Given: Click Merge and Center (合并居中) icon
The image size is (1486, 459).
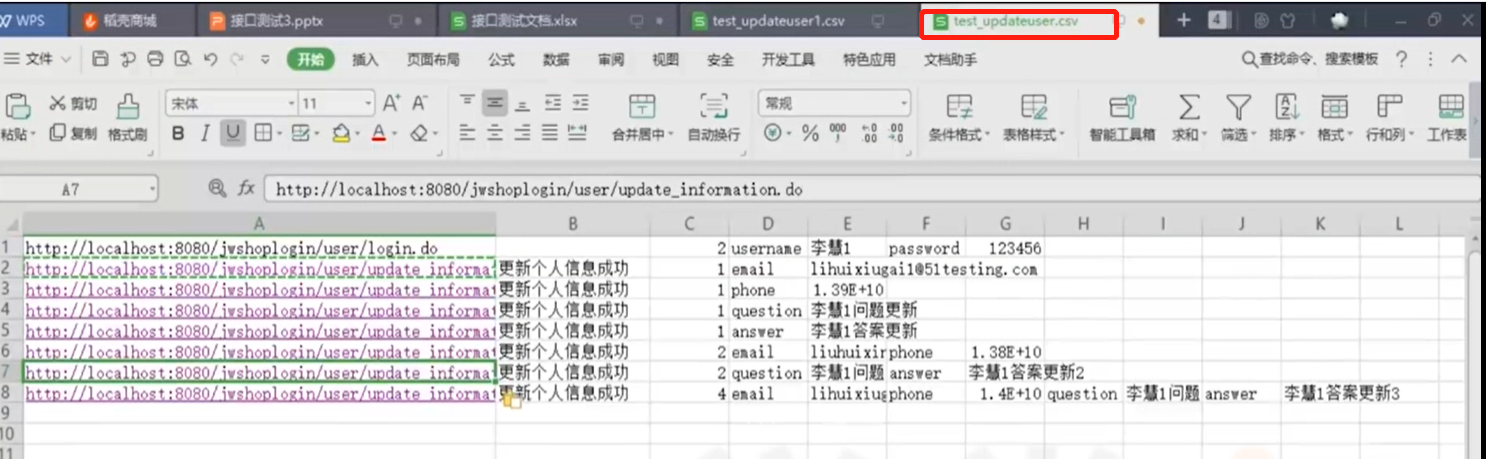Looking at the screenshot, I should click(x=642, y=106).
